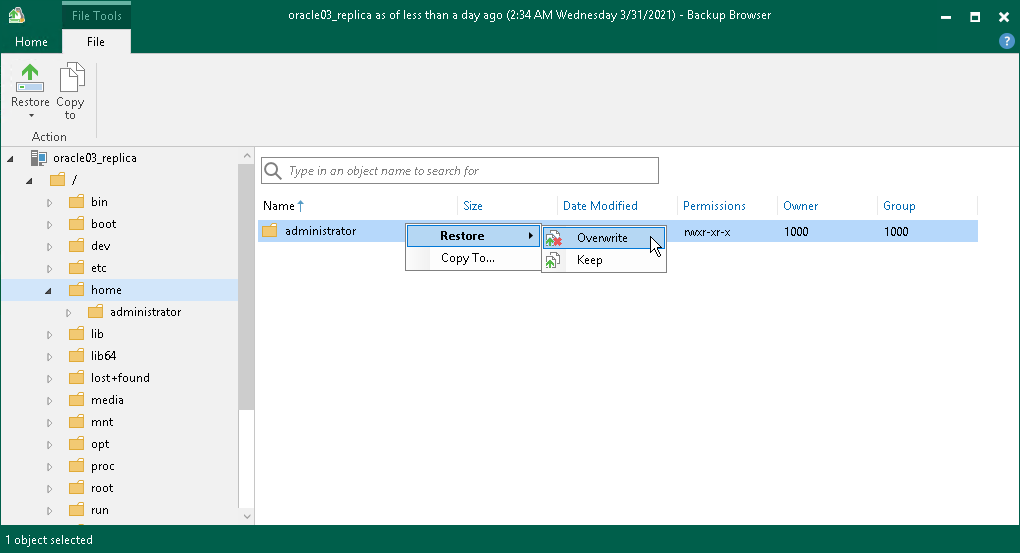The image size is (1020, 553).
Task: Click the Veeam application icon in title bar
Action: click(15, 16)
